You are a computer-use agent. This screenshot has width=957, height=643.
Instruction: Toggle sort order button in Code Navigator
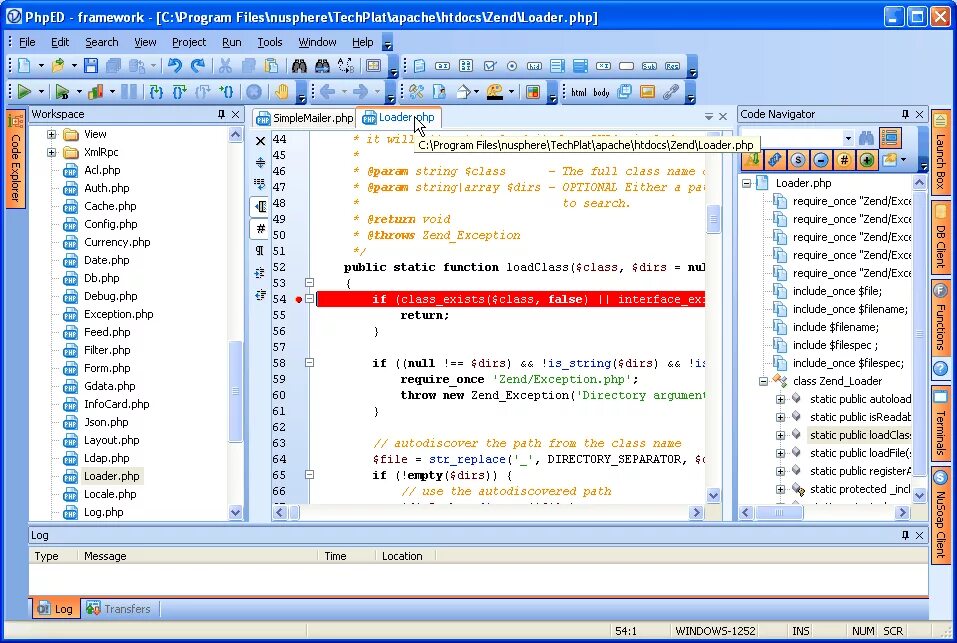coord(751,160)
